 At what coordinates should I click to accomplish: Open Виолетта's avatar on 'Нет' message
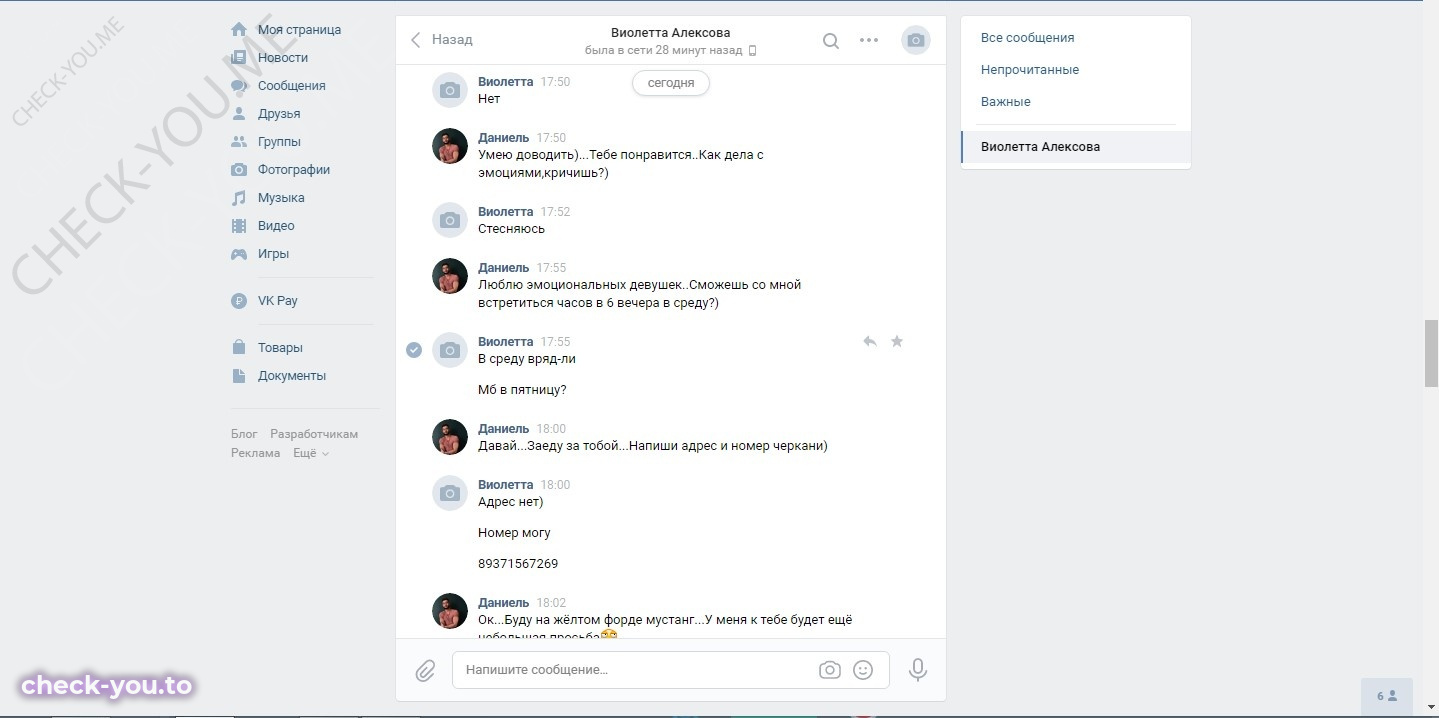coord(450,90)
